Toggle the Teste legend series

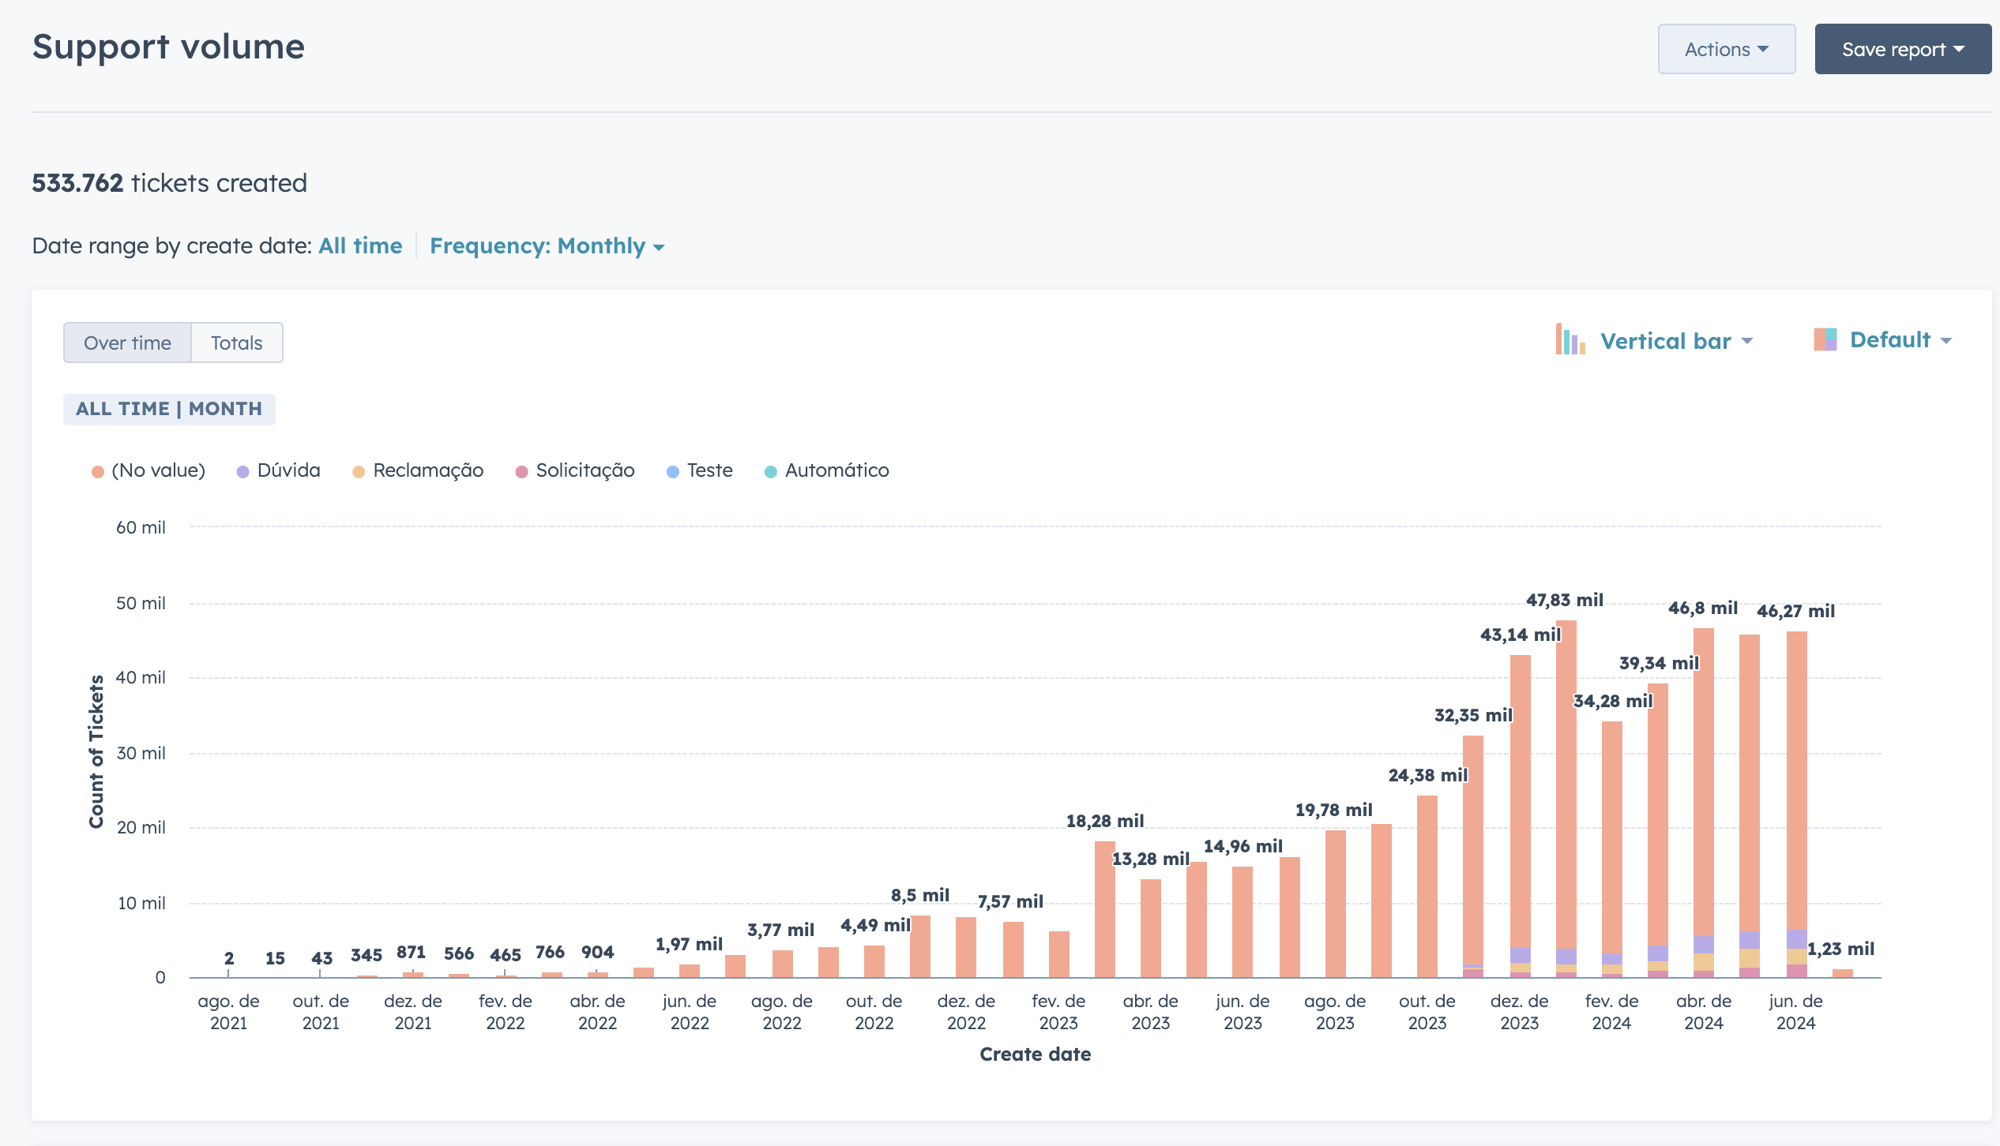[x=700, y=471]
